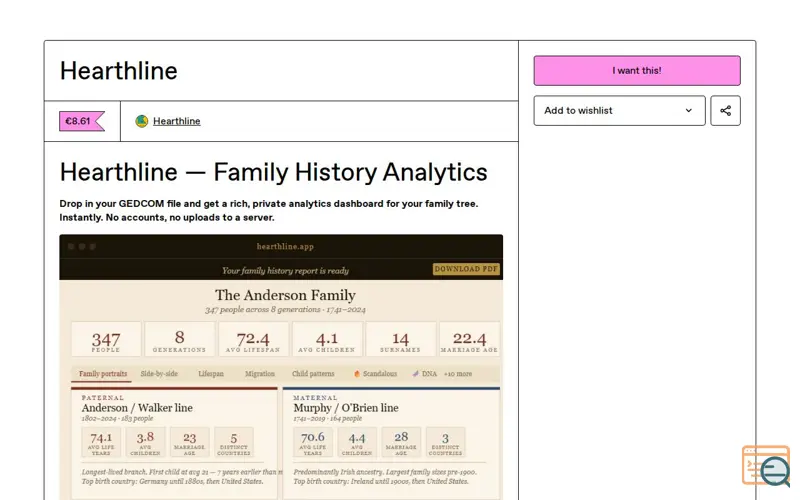Click the €8.61 price tag
This screenshot has width=800, height=500.
coord(82,121)
